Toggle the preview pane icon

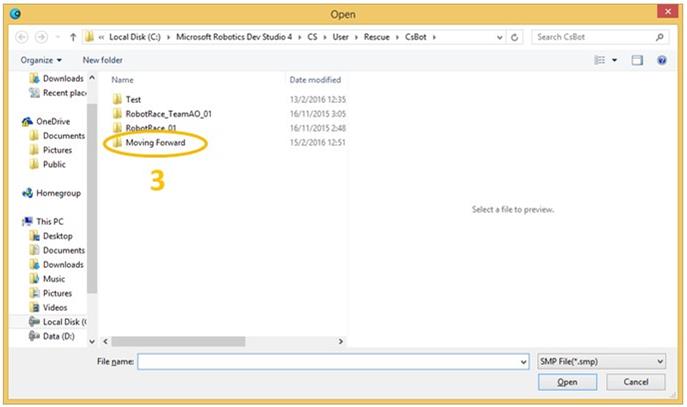637,60
